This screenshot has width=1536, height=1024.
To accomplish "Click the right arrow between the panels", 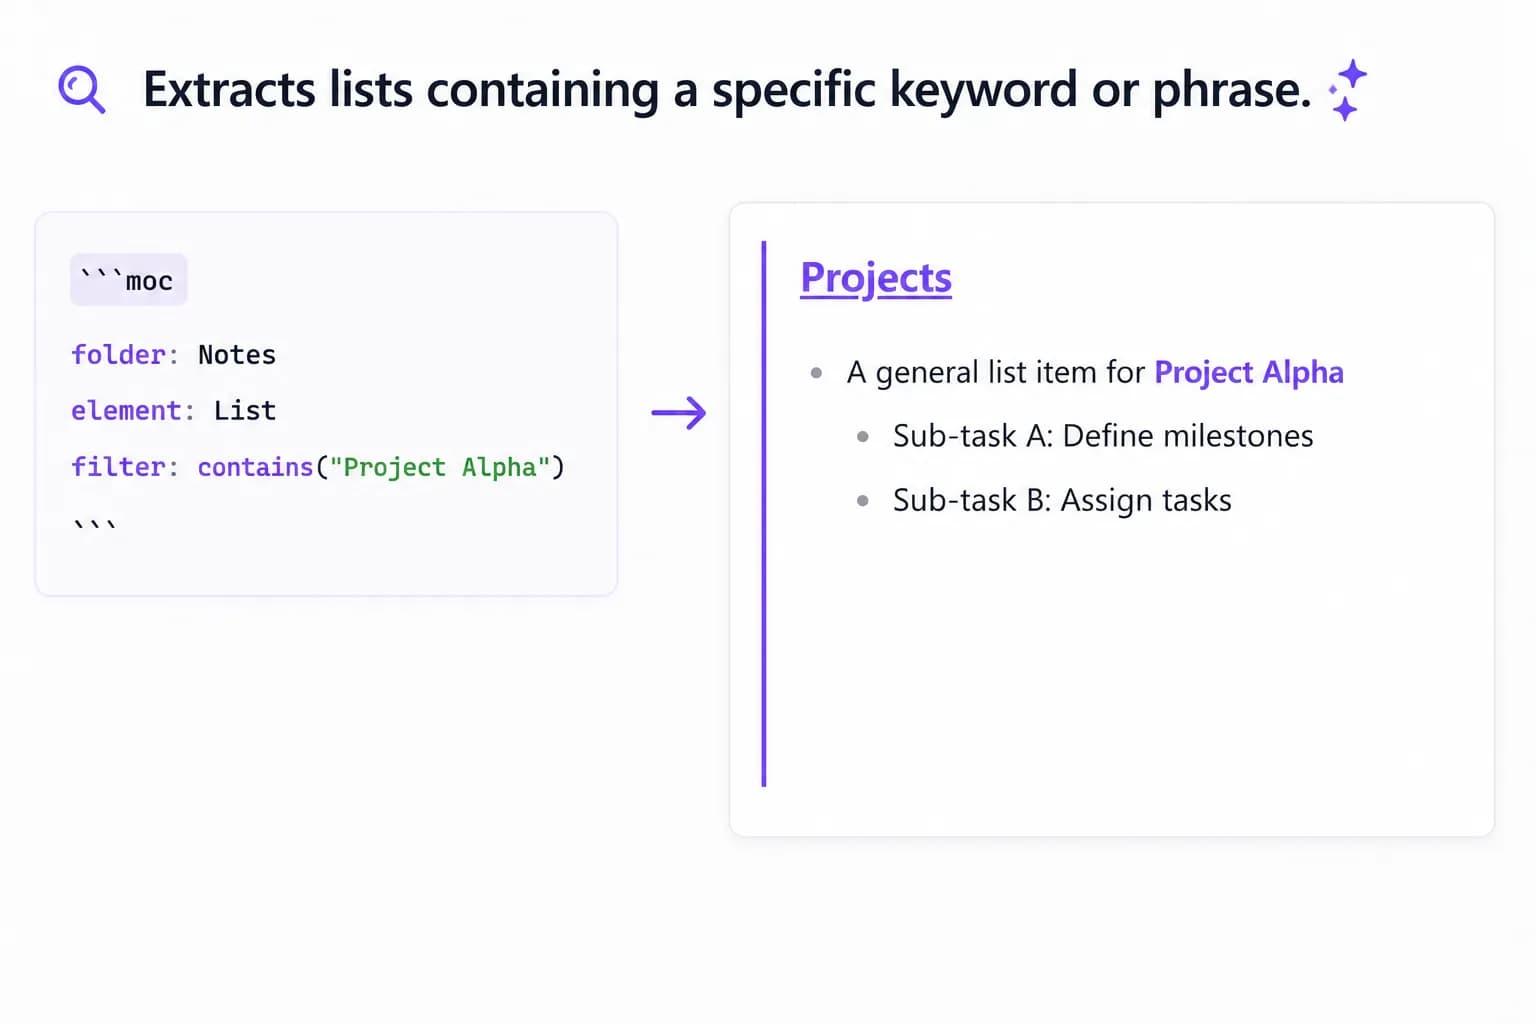I will (x=679, y=412).
